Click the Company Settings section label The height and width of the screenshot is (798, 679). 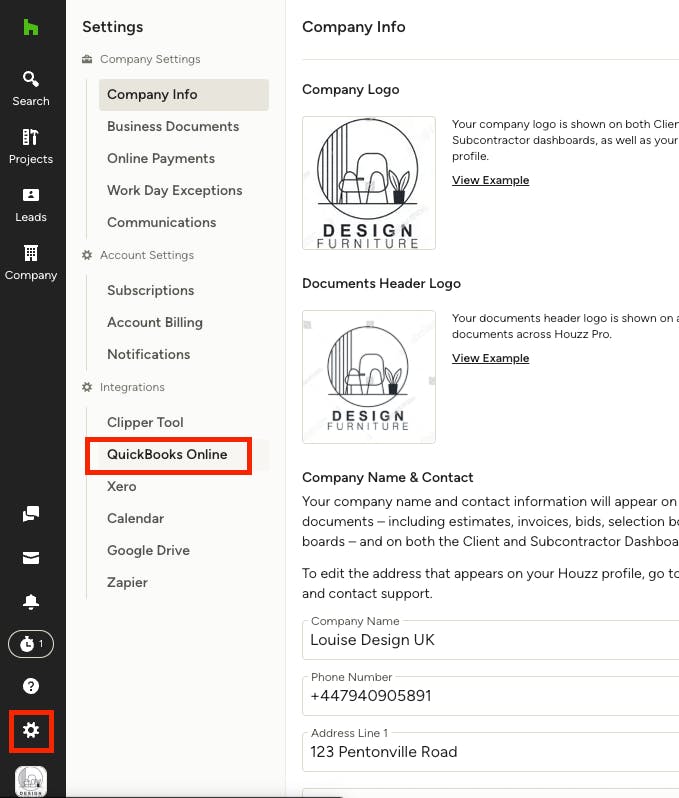tap(150, 60)
